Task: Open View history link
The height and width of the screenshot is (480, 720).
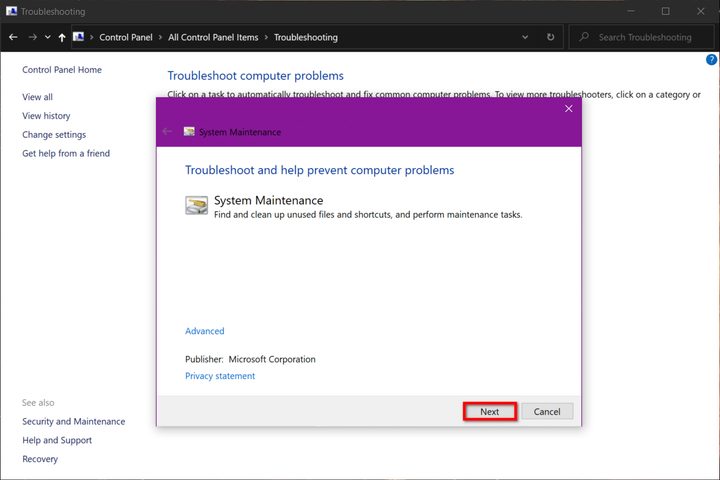Action: (46, 116)
